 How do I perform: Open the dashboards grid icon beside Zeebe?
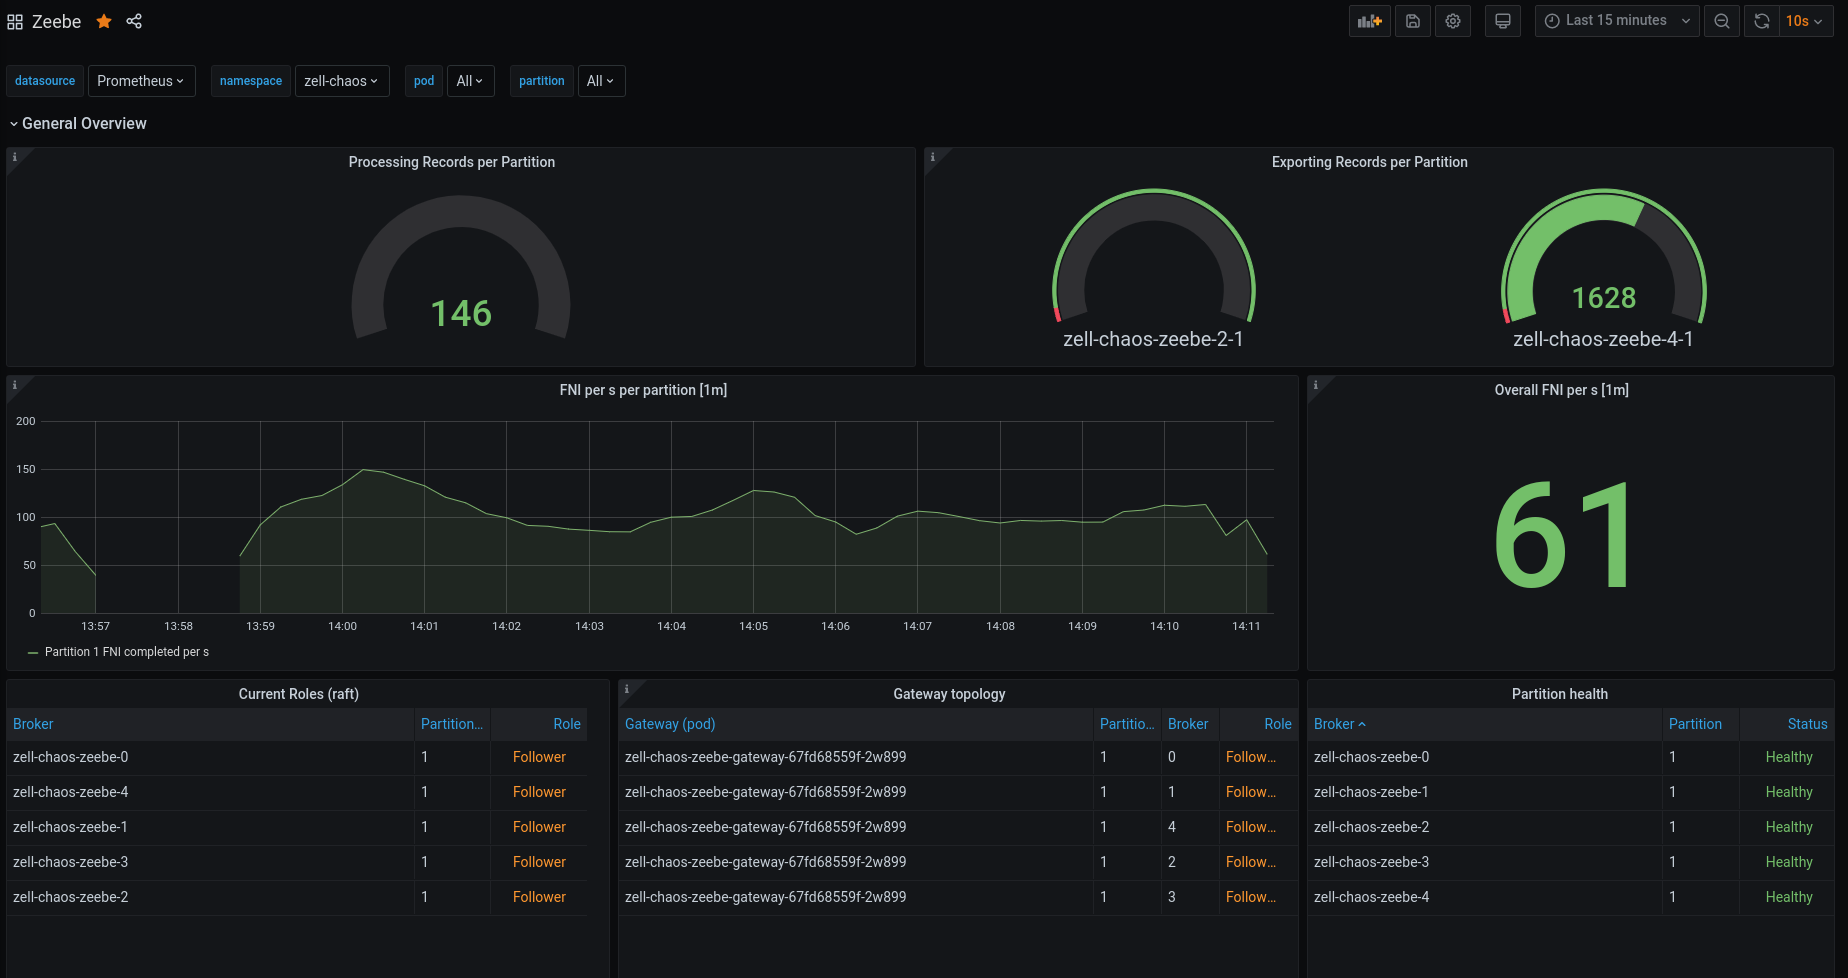[15, 22]
